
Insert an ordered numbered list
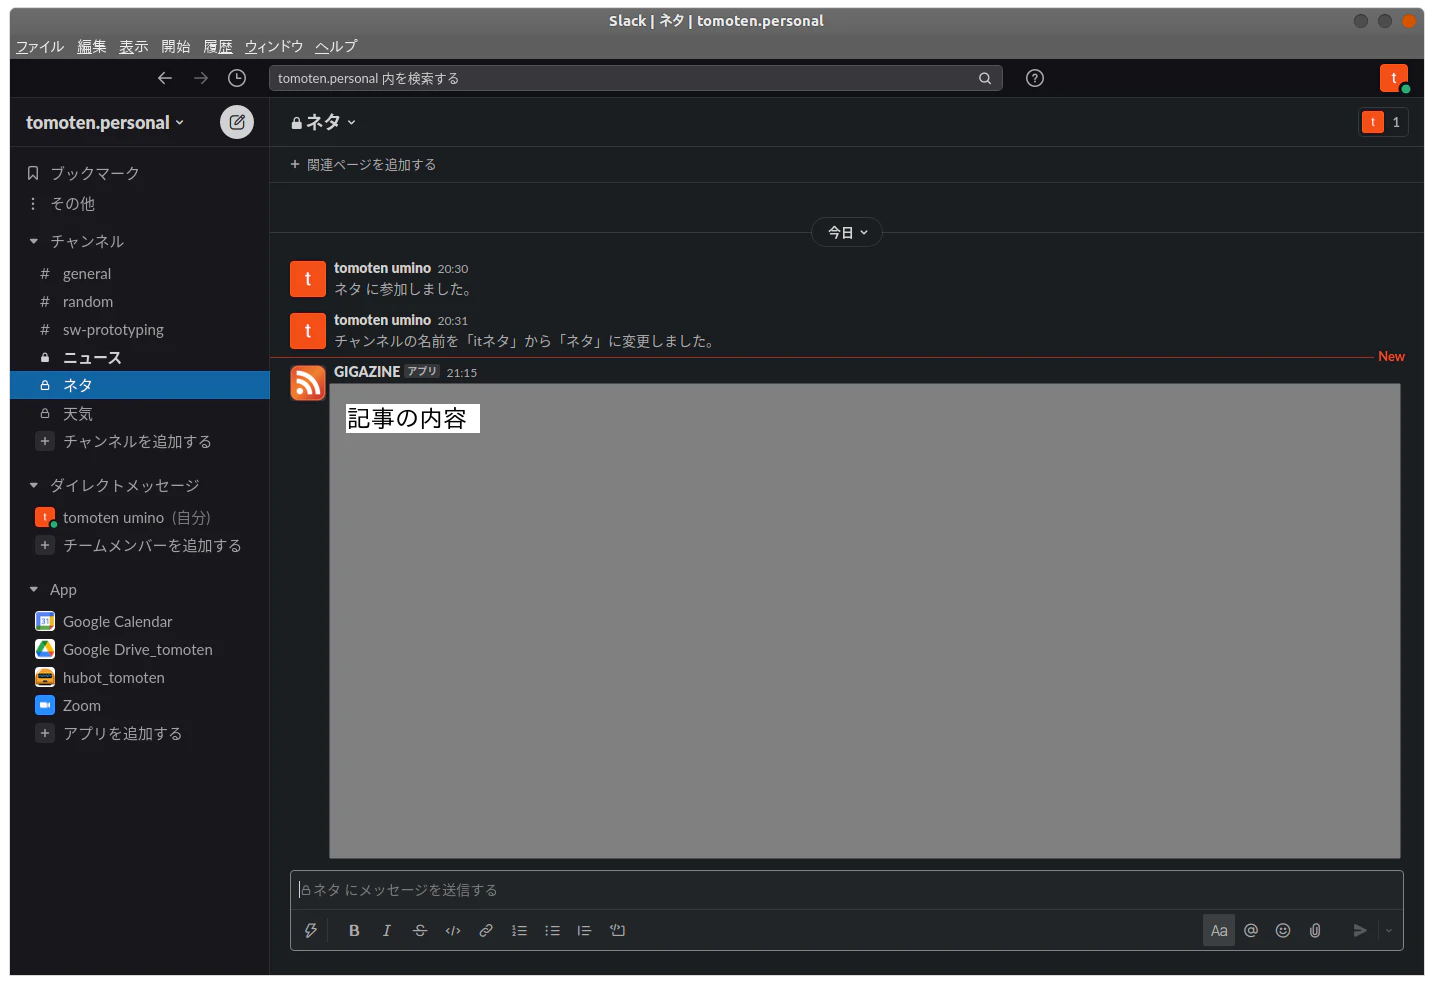[x=519, y=930]
